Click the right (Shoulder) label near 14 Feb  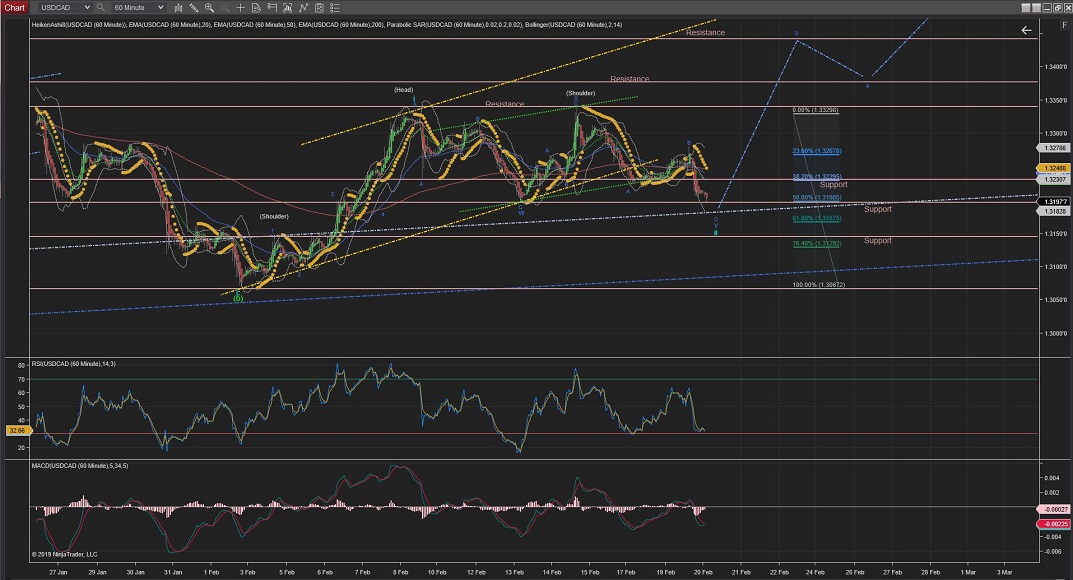point(580,93)
